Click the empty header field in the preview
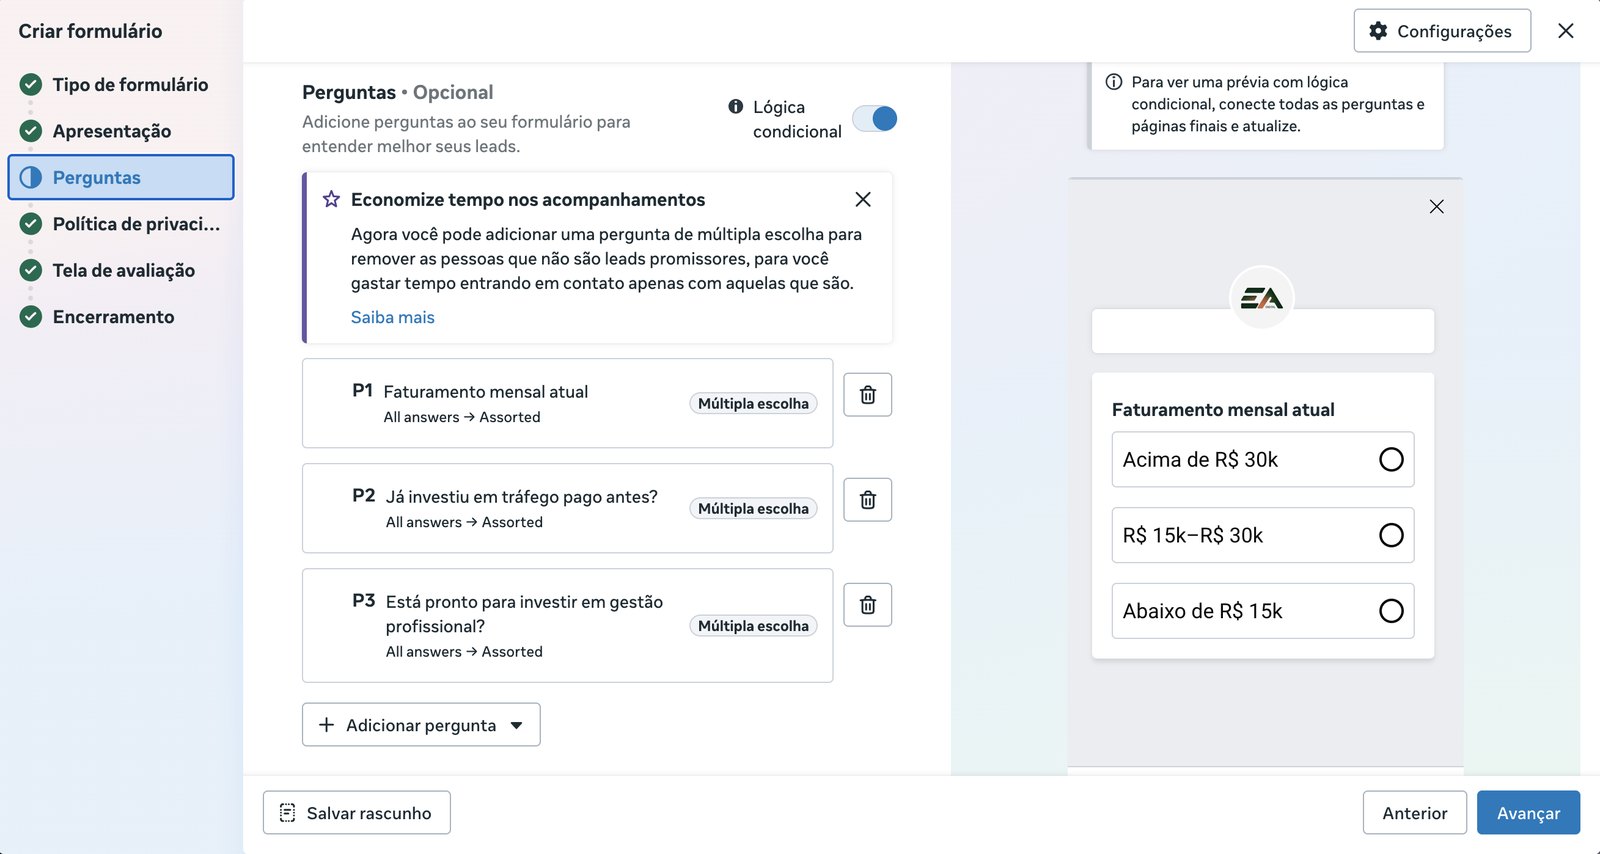This screenshot has height=854, width=1600. pyautogui.click(x=1263, y=331)
